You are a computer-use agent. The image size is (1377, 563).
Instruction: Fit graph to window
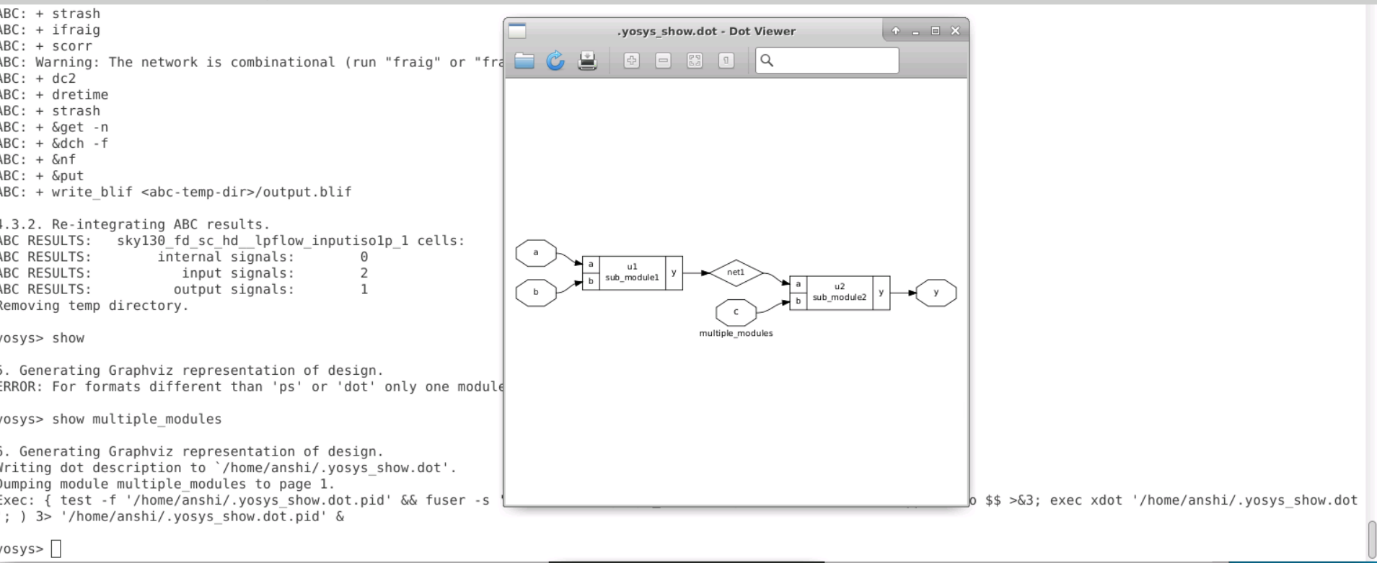(x=695, y=61)
